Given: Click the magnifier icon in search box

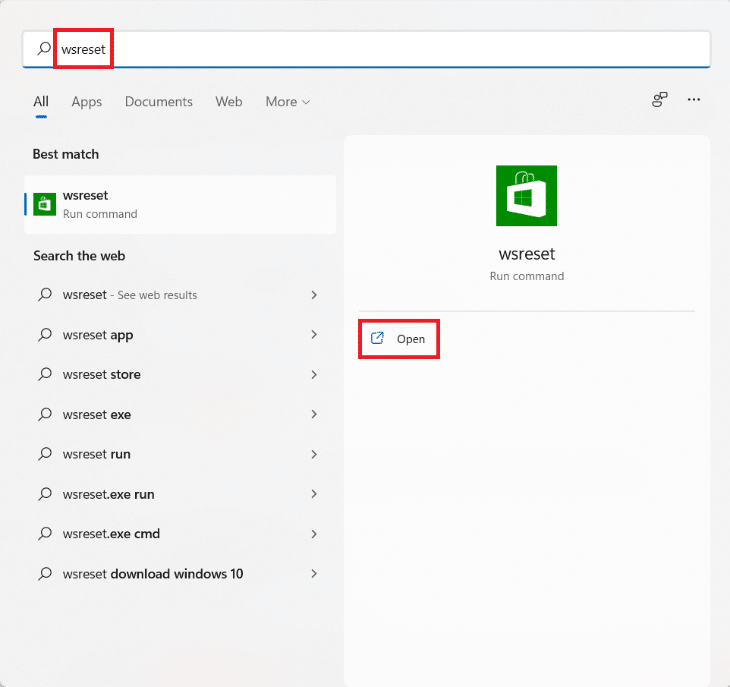Looking at the screenshot, I should click(x=43, y=48).
